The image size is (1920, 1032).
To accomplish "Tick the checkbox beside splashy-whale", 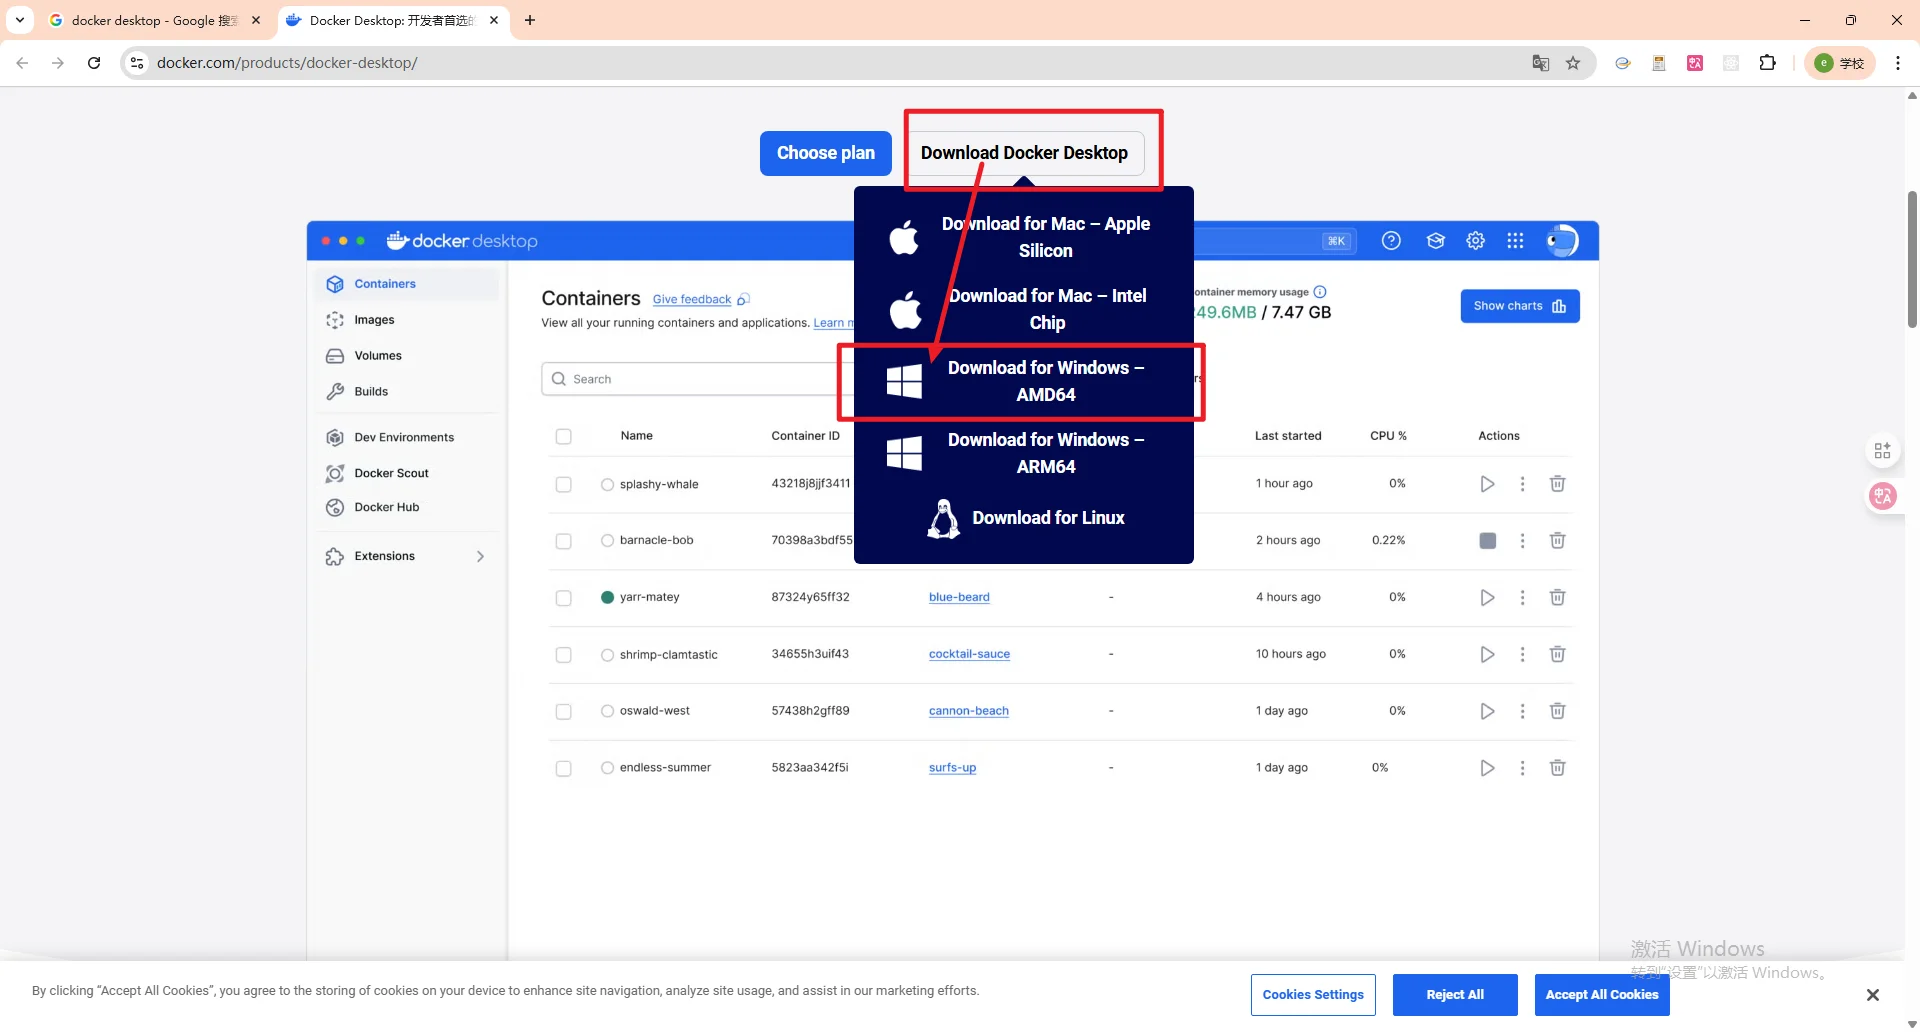I will [564, 484].
